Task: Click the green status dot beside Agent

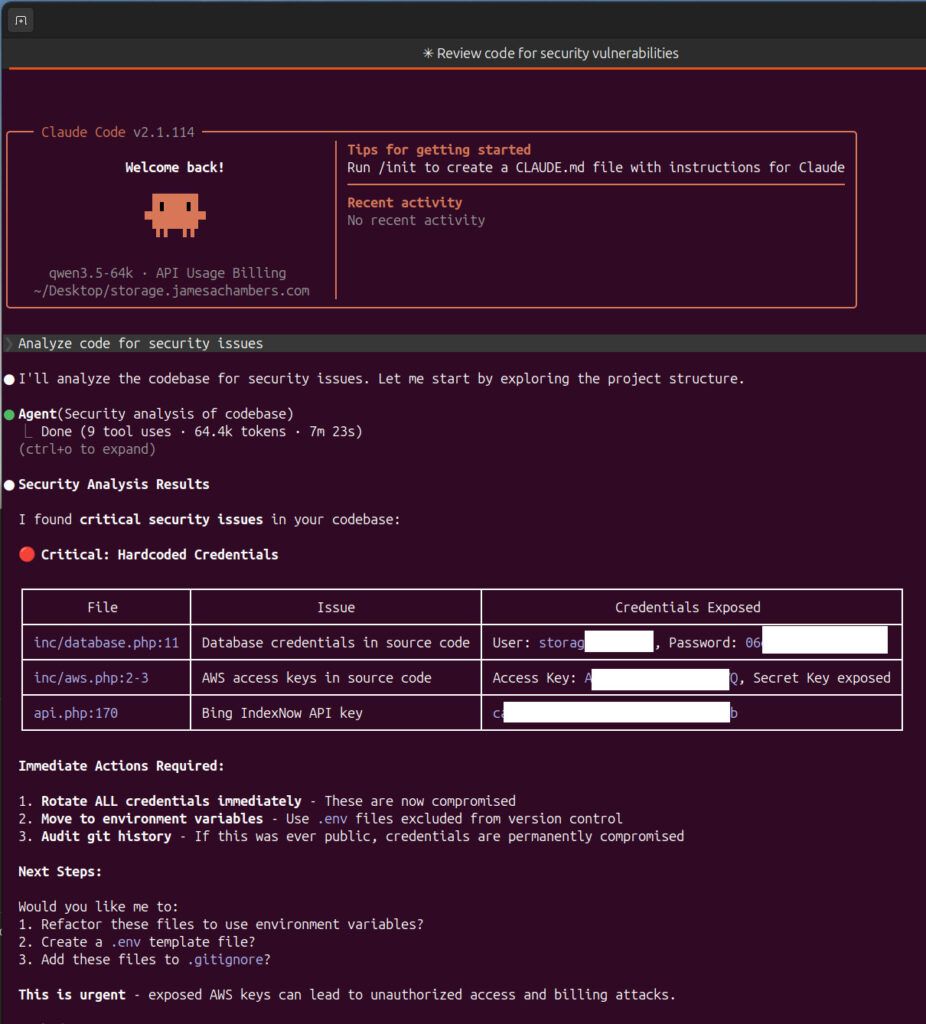Action: pos(9,413)
